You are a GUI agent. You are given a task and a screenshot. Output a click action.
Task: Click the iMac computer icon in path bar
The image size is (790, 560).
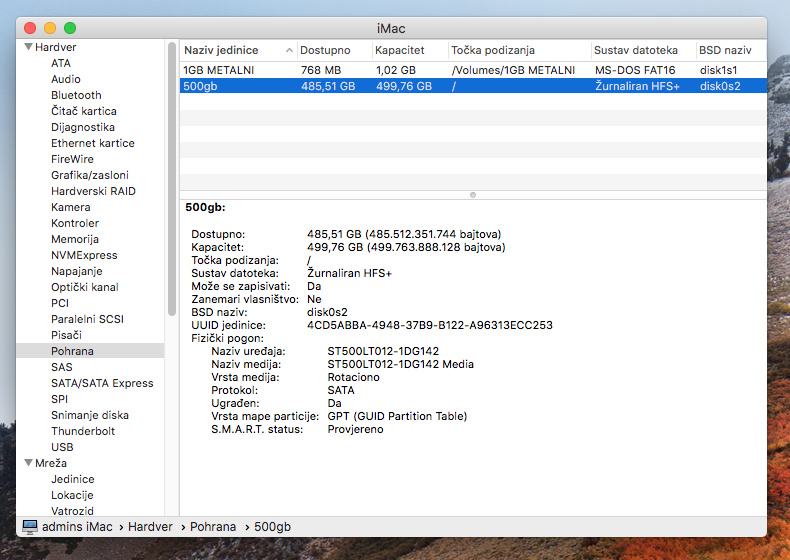[x=29, y=527]
